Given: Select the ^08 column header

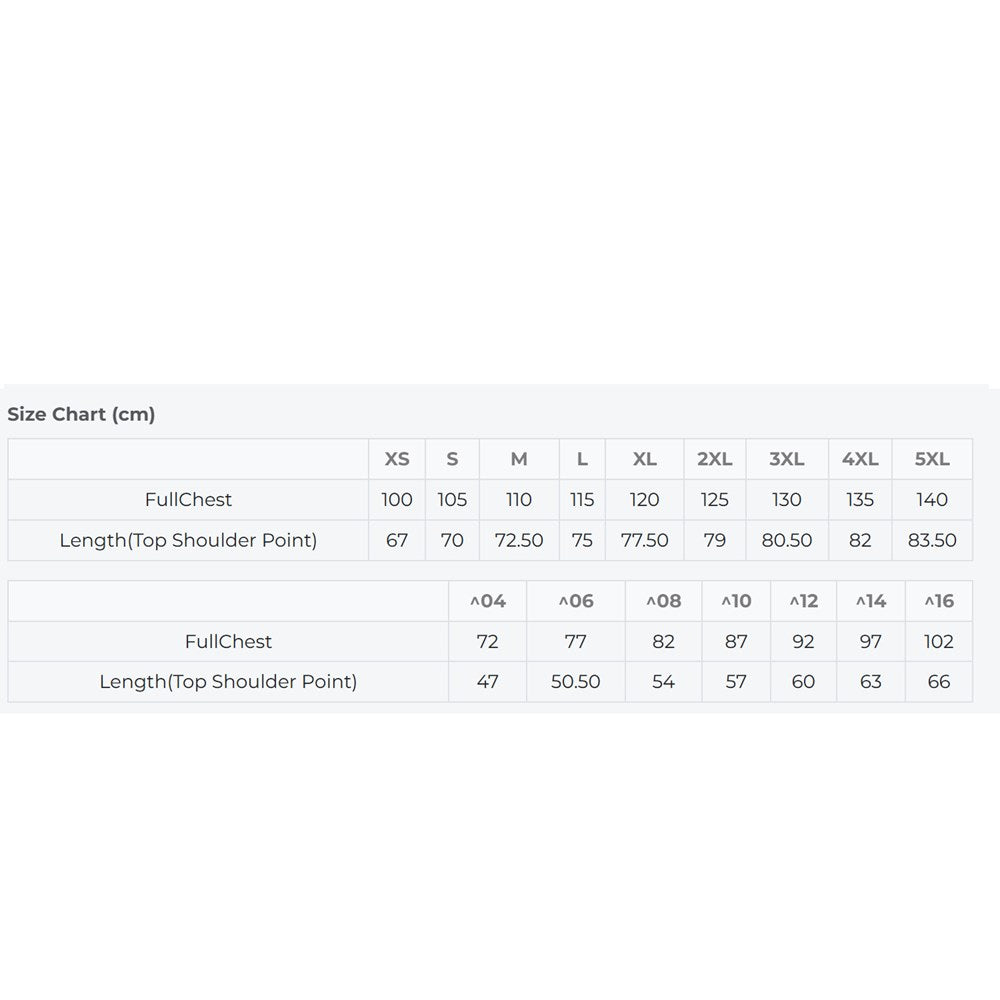Looking at the screenshot, I should click(663, 601).
